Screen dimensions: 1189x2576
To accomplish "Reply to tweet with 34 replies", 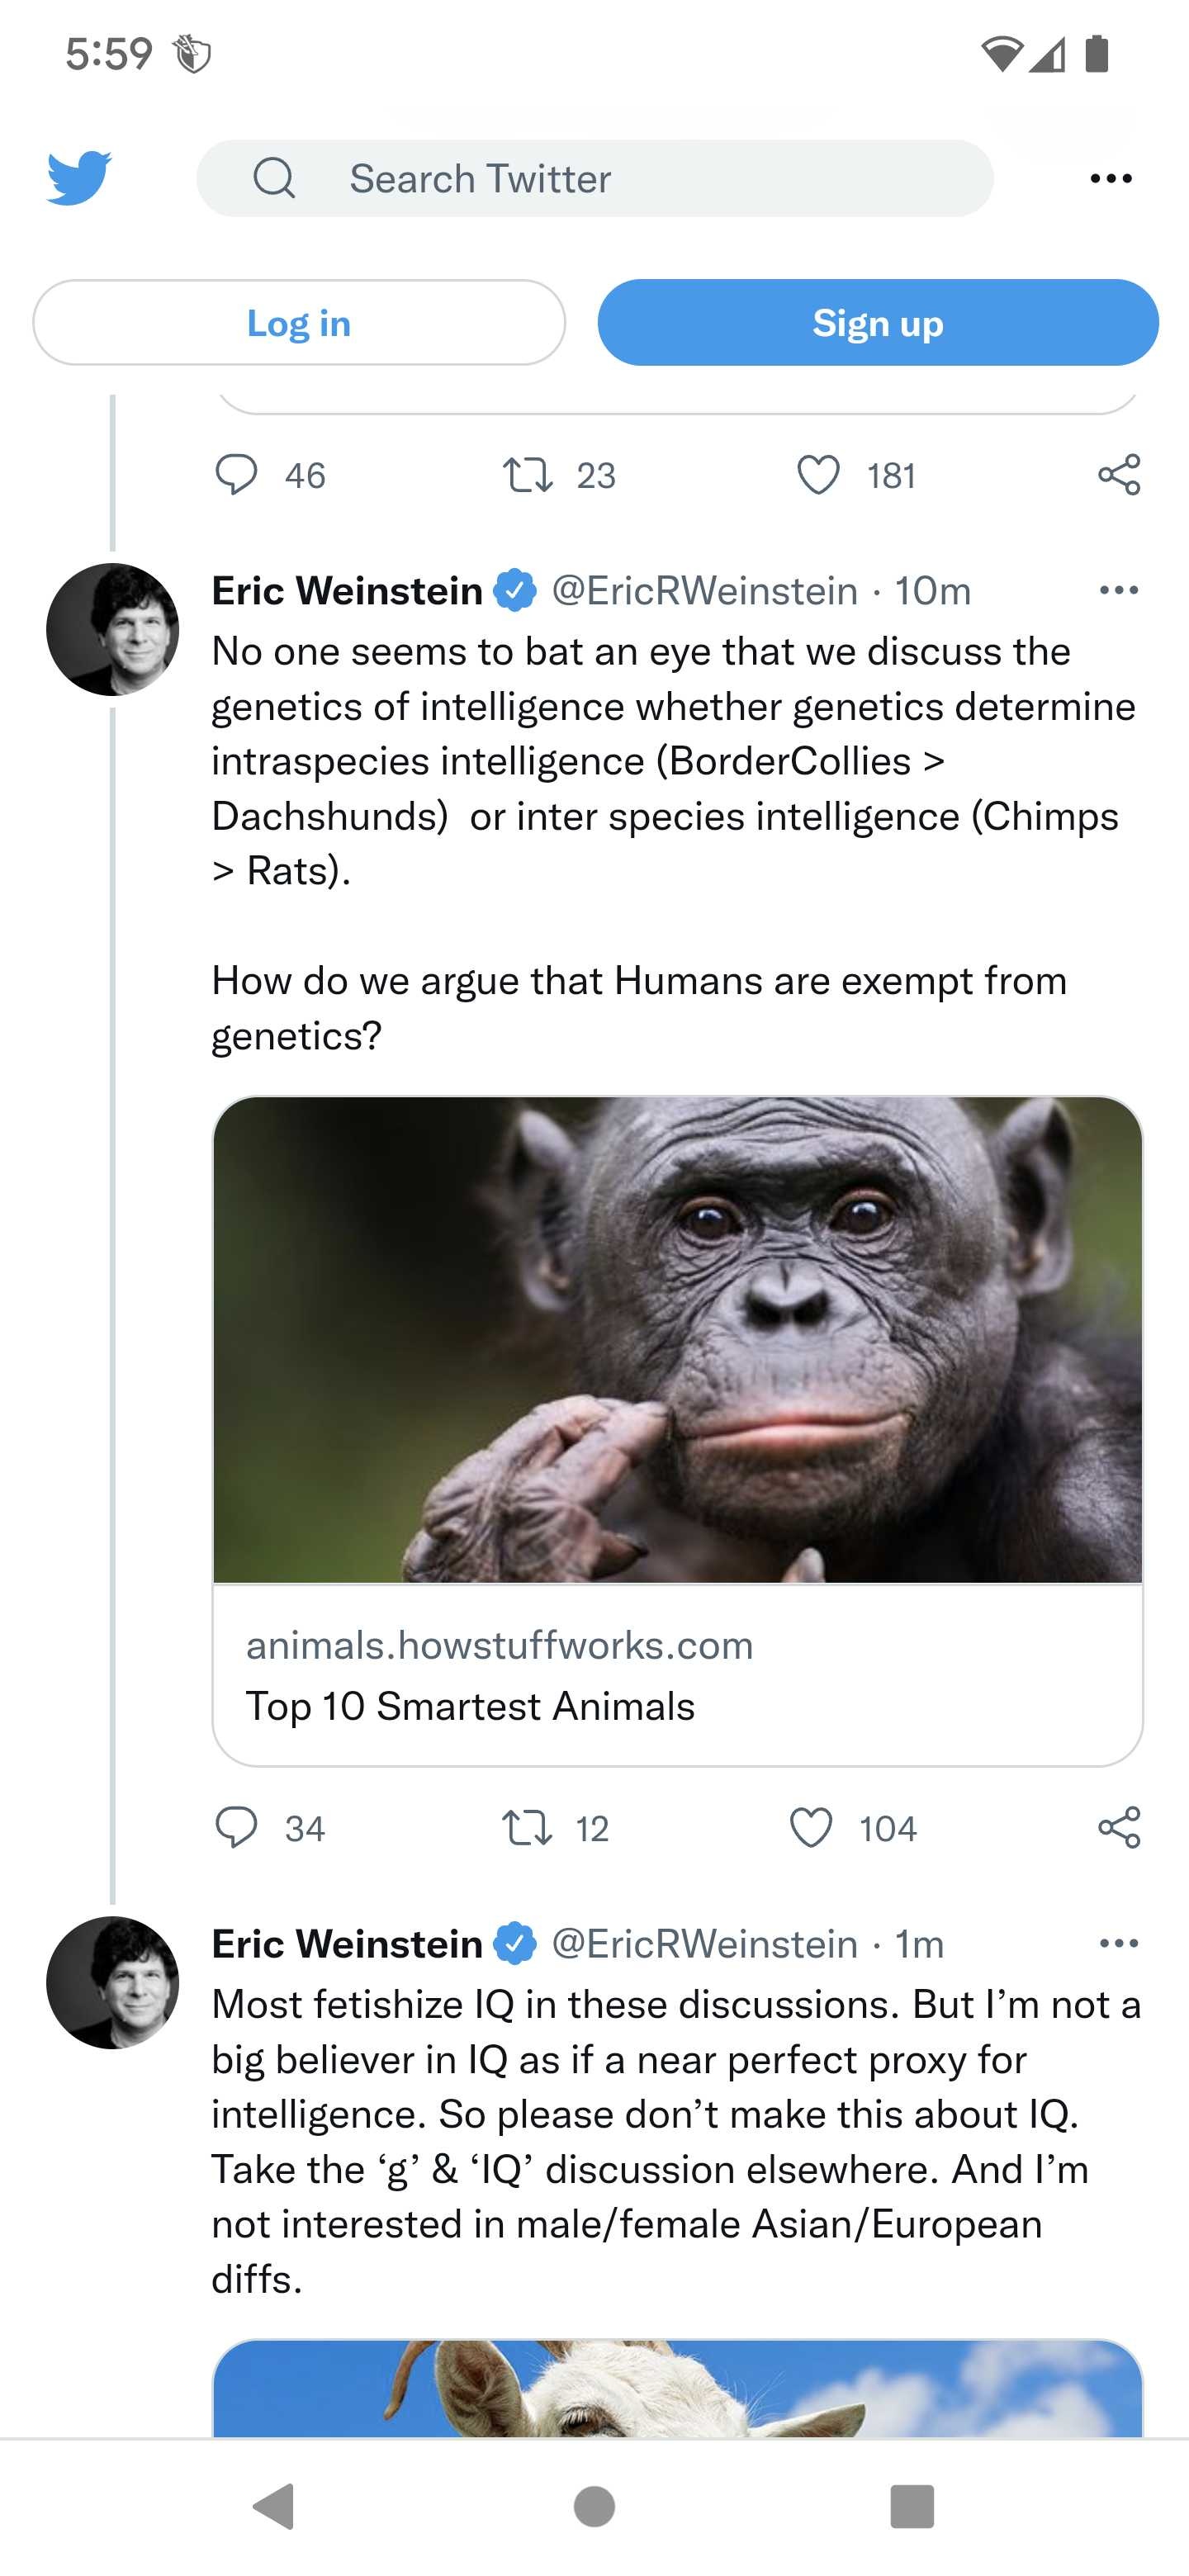I will 237,1828.
